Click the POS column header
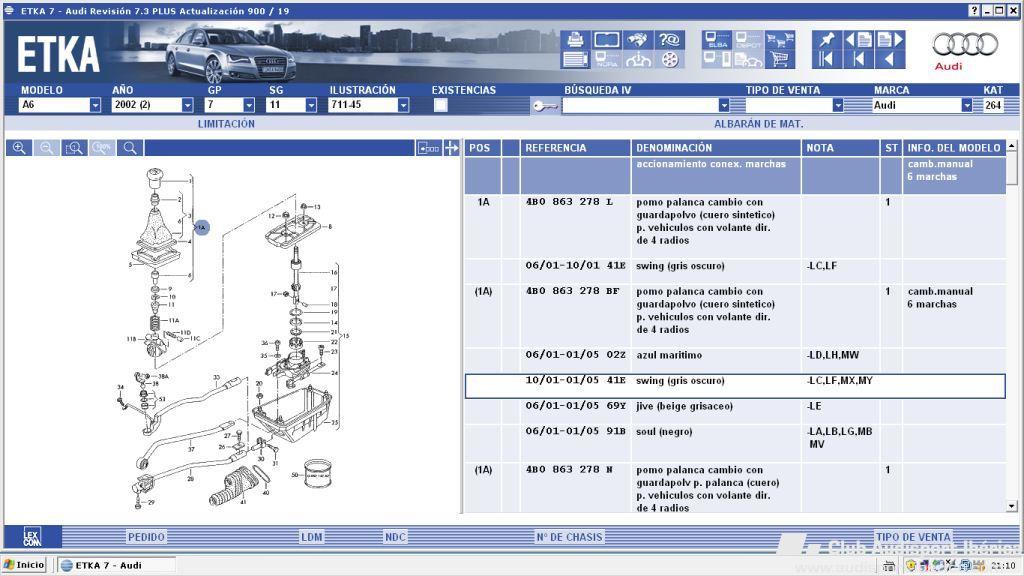 pos(482,148)
